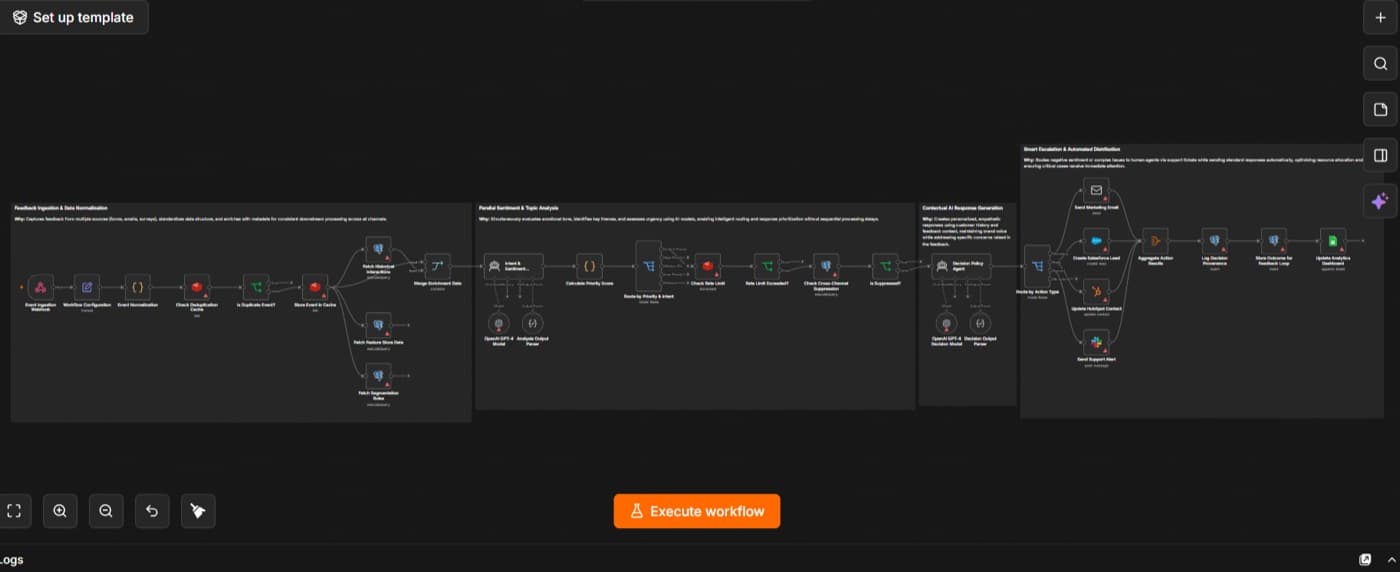This screenshot has width=1400, height=572.
Task: Select the Intent & Sentiment agent node
Action: click(514, 266)
